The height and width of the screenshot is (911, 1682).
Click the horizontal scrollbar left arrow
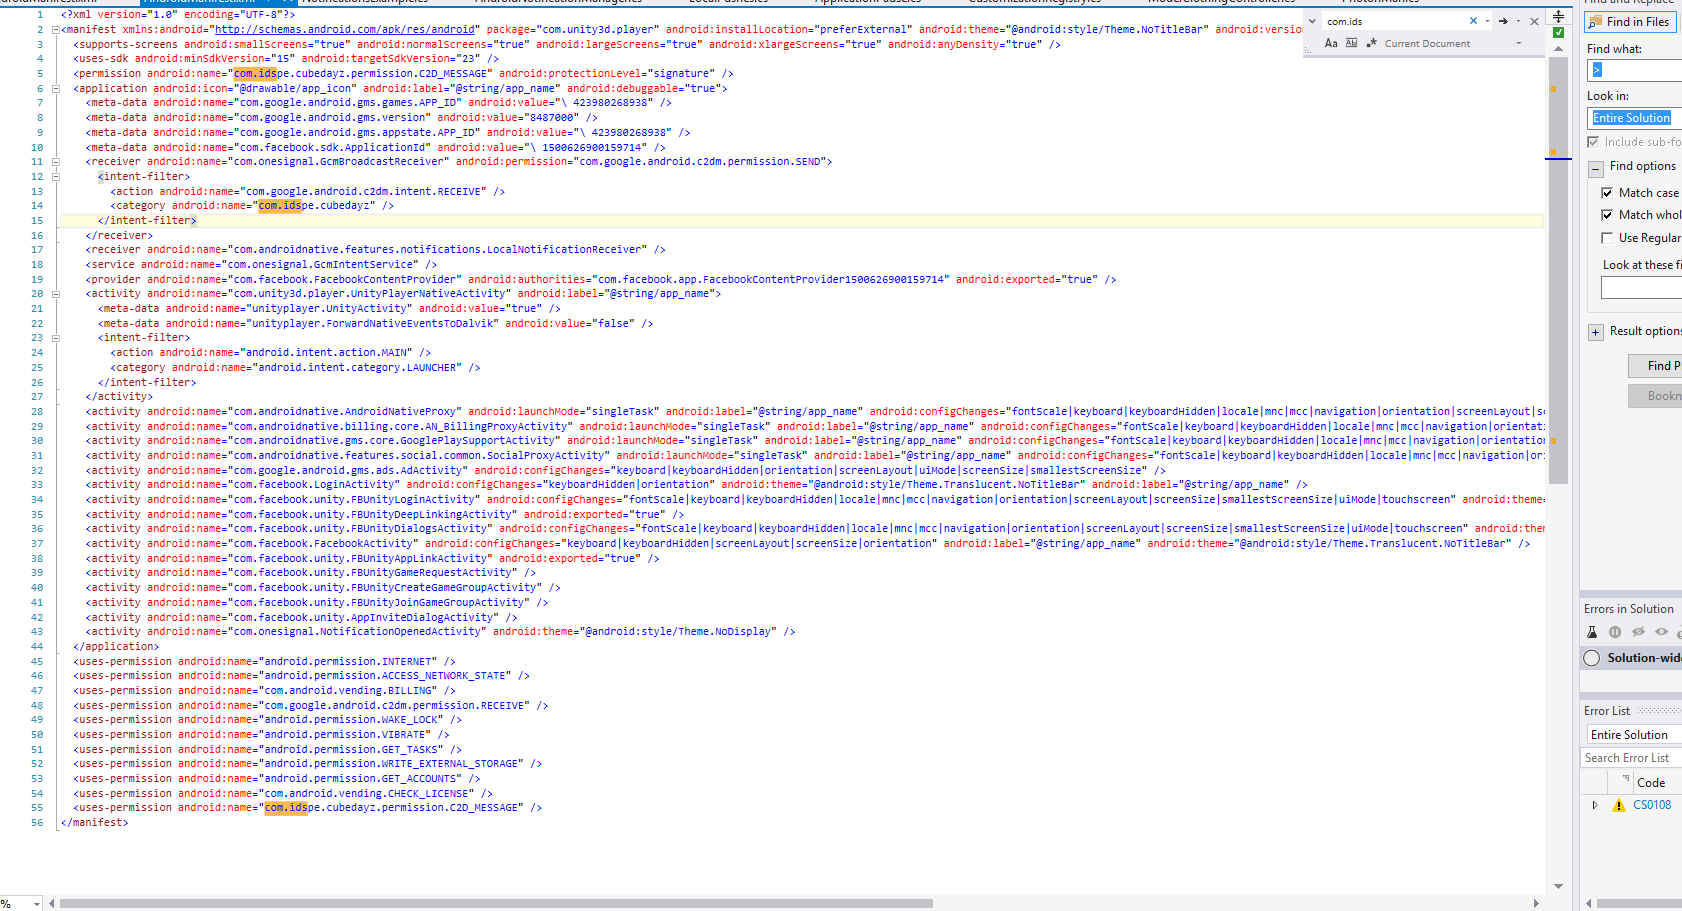(51, 903)
